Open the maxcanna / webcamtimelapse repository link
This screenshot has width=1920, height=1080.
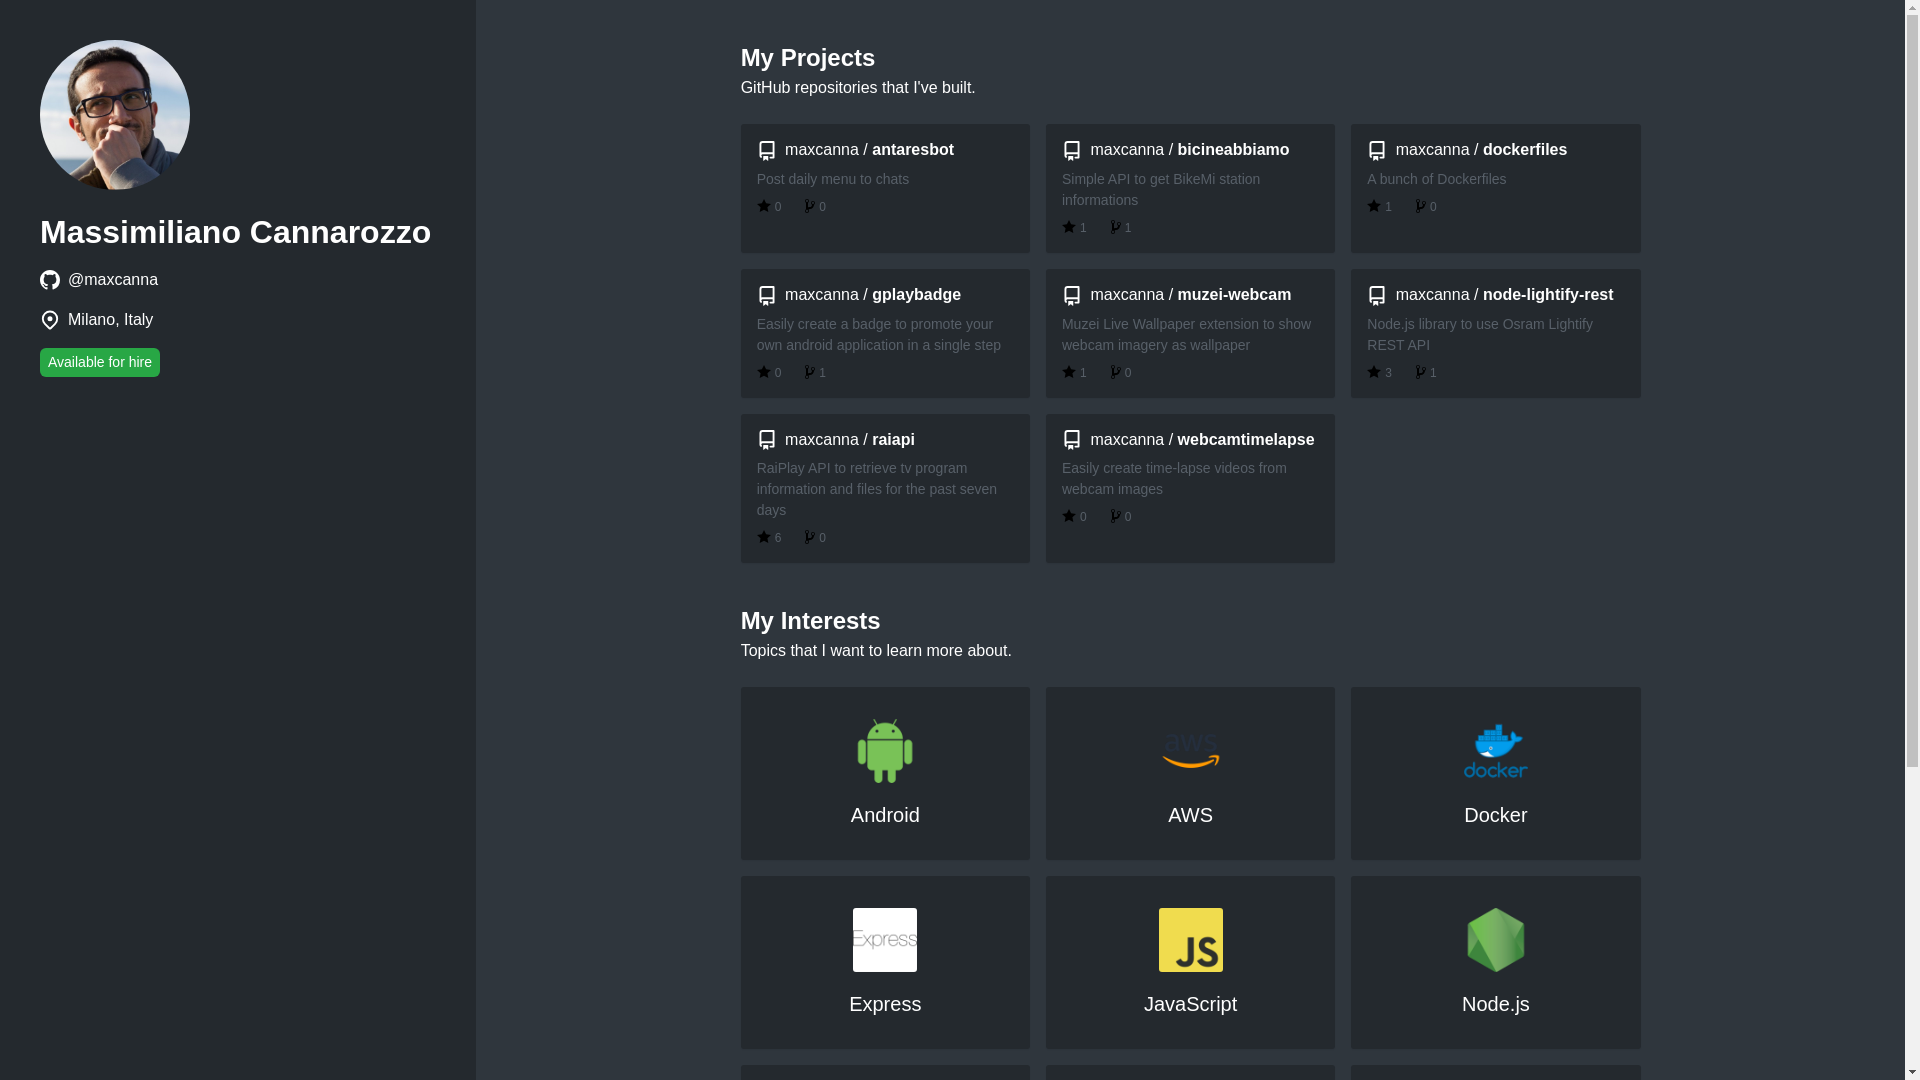tap(1202, 440)
